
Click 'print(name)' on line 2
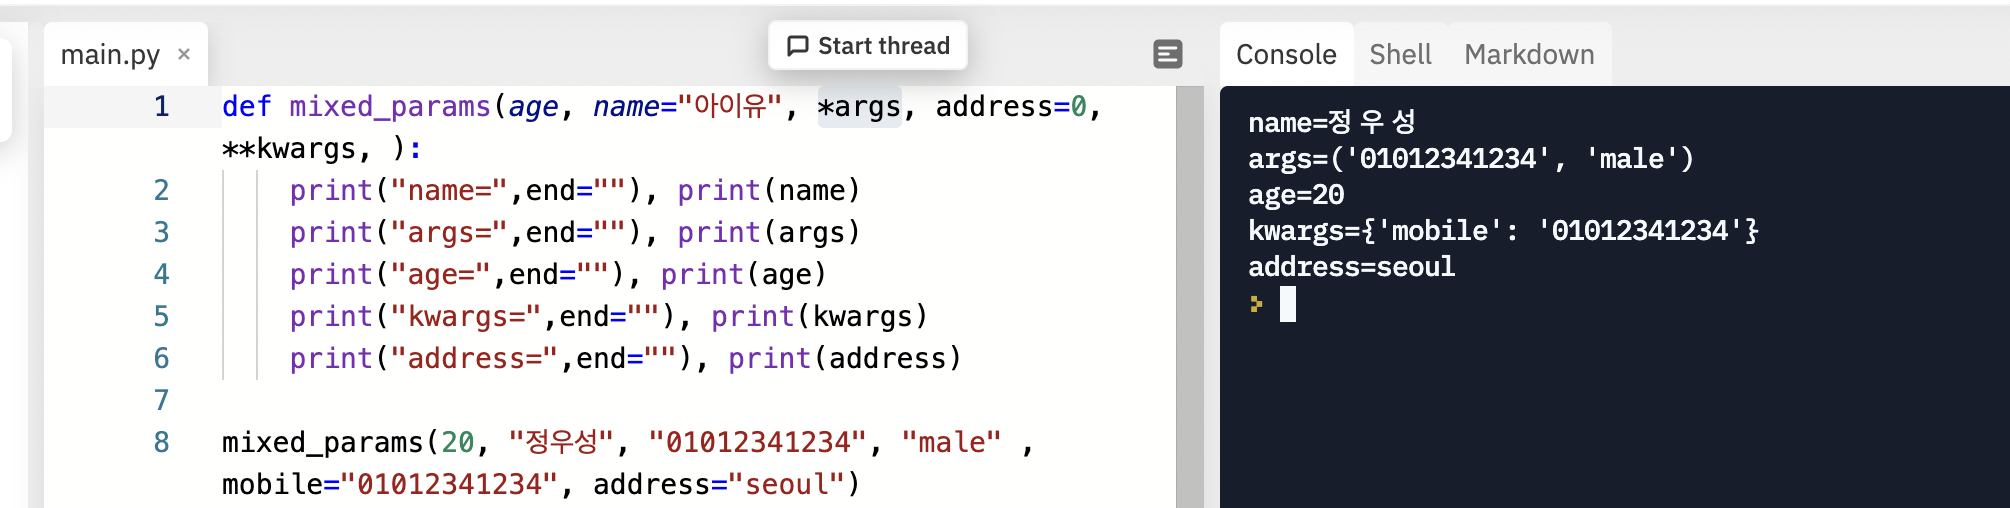tap(769, 190)
